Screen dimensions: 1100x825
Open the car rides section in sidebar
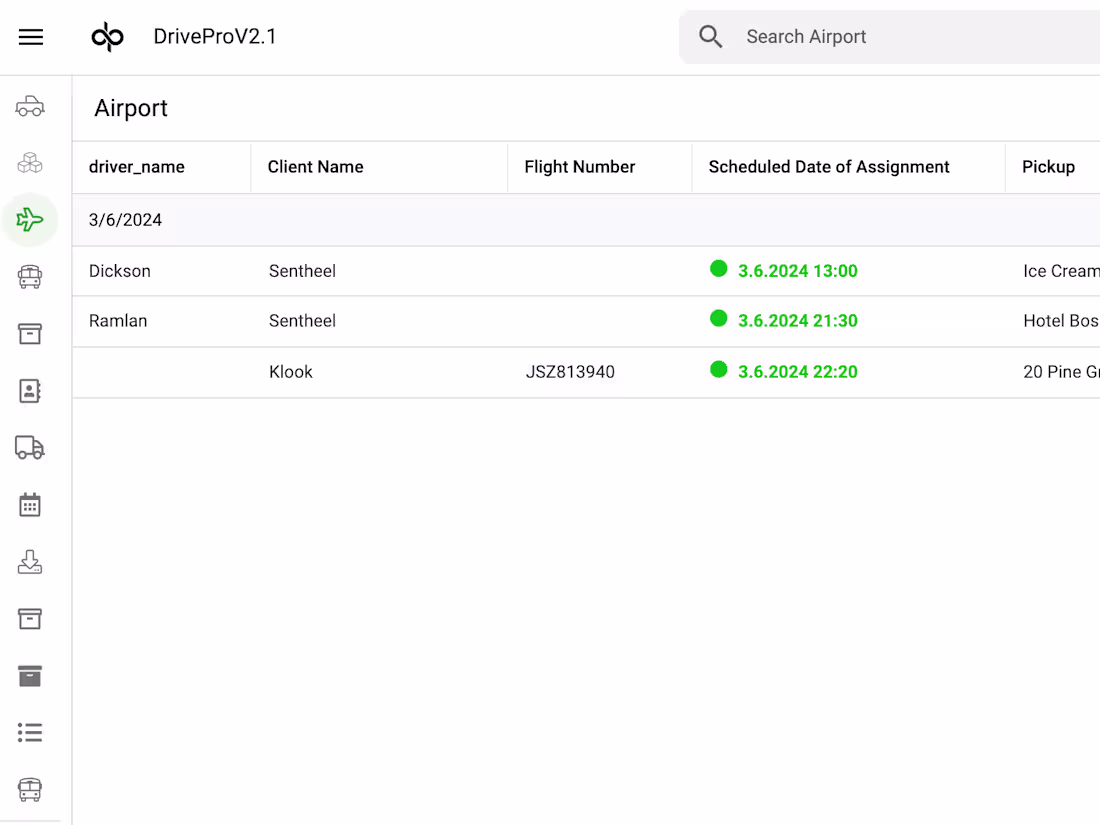click(x=30, y=105)
